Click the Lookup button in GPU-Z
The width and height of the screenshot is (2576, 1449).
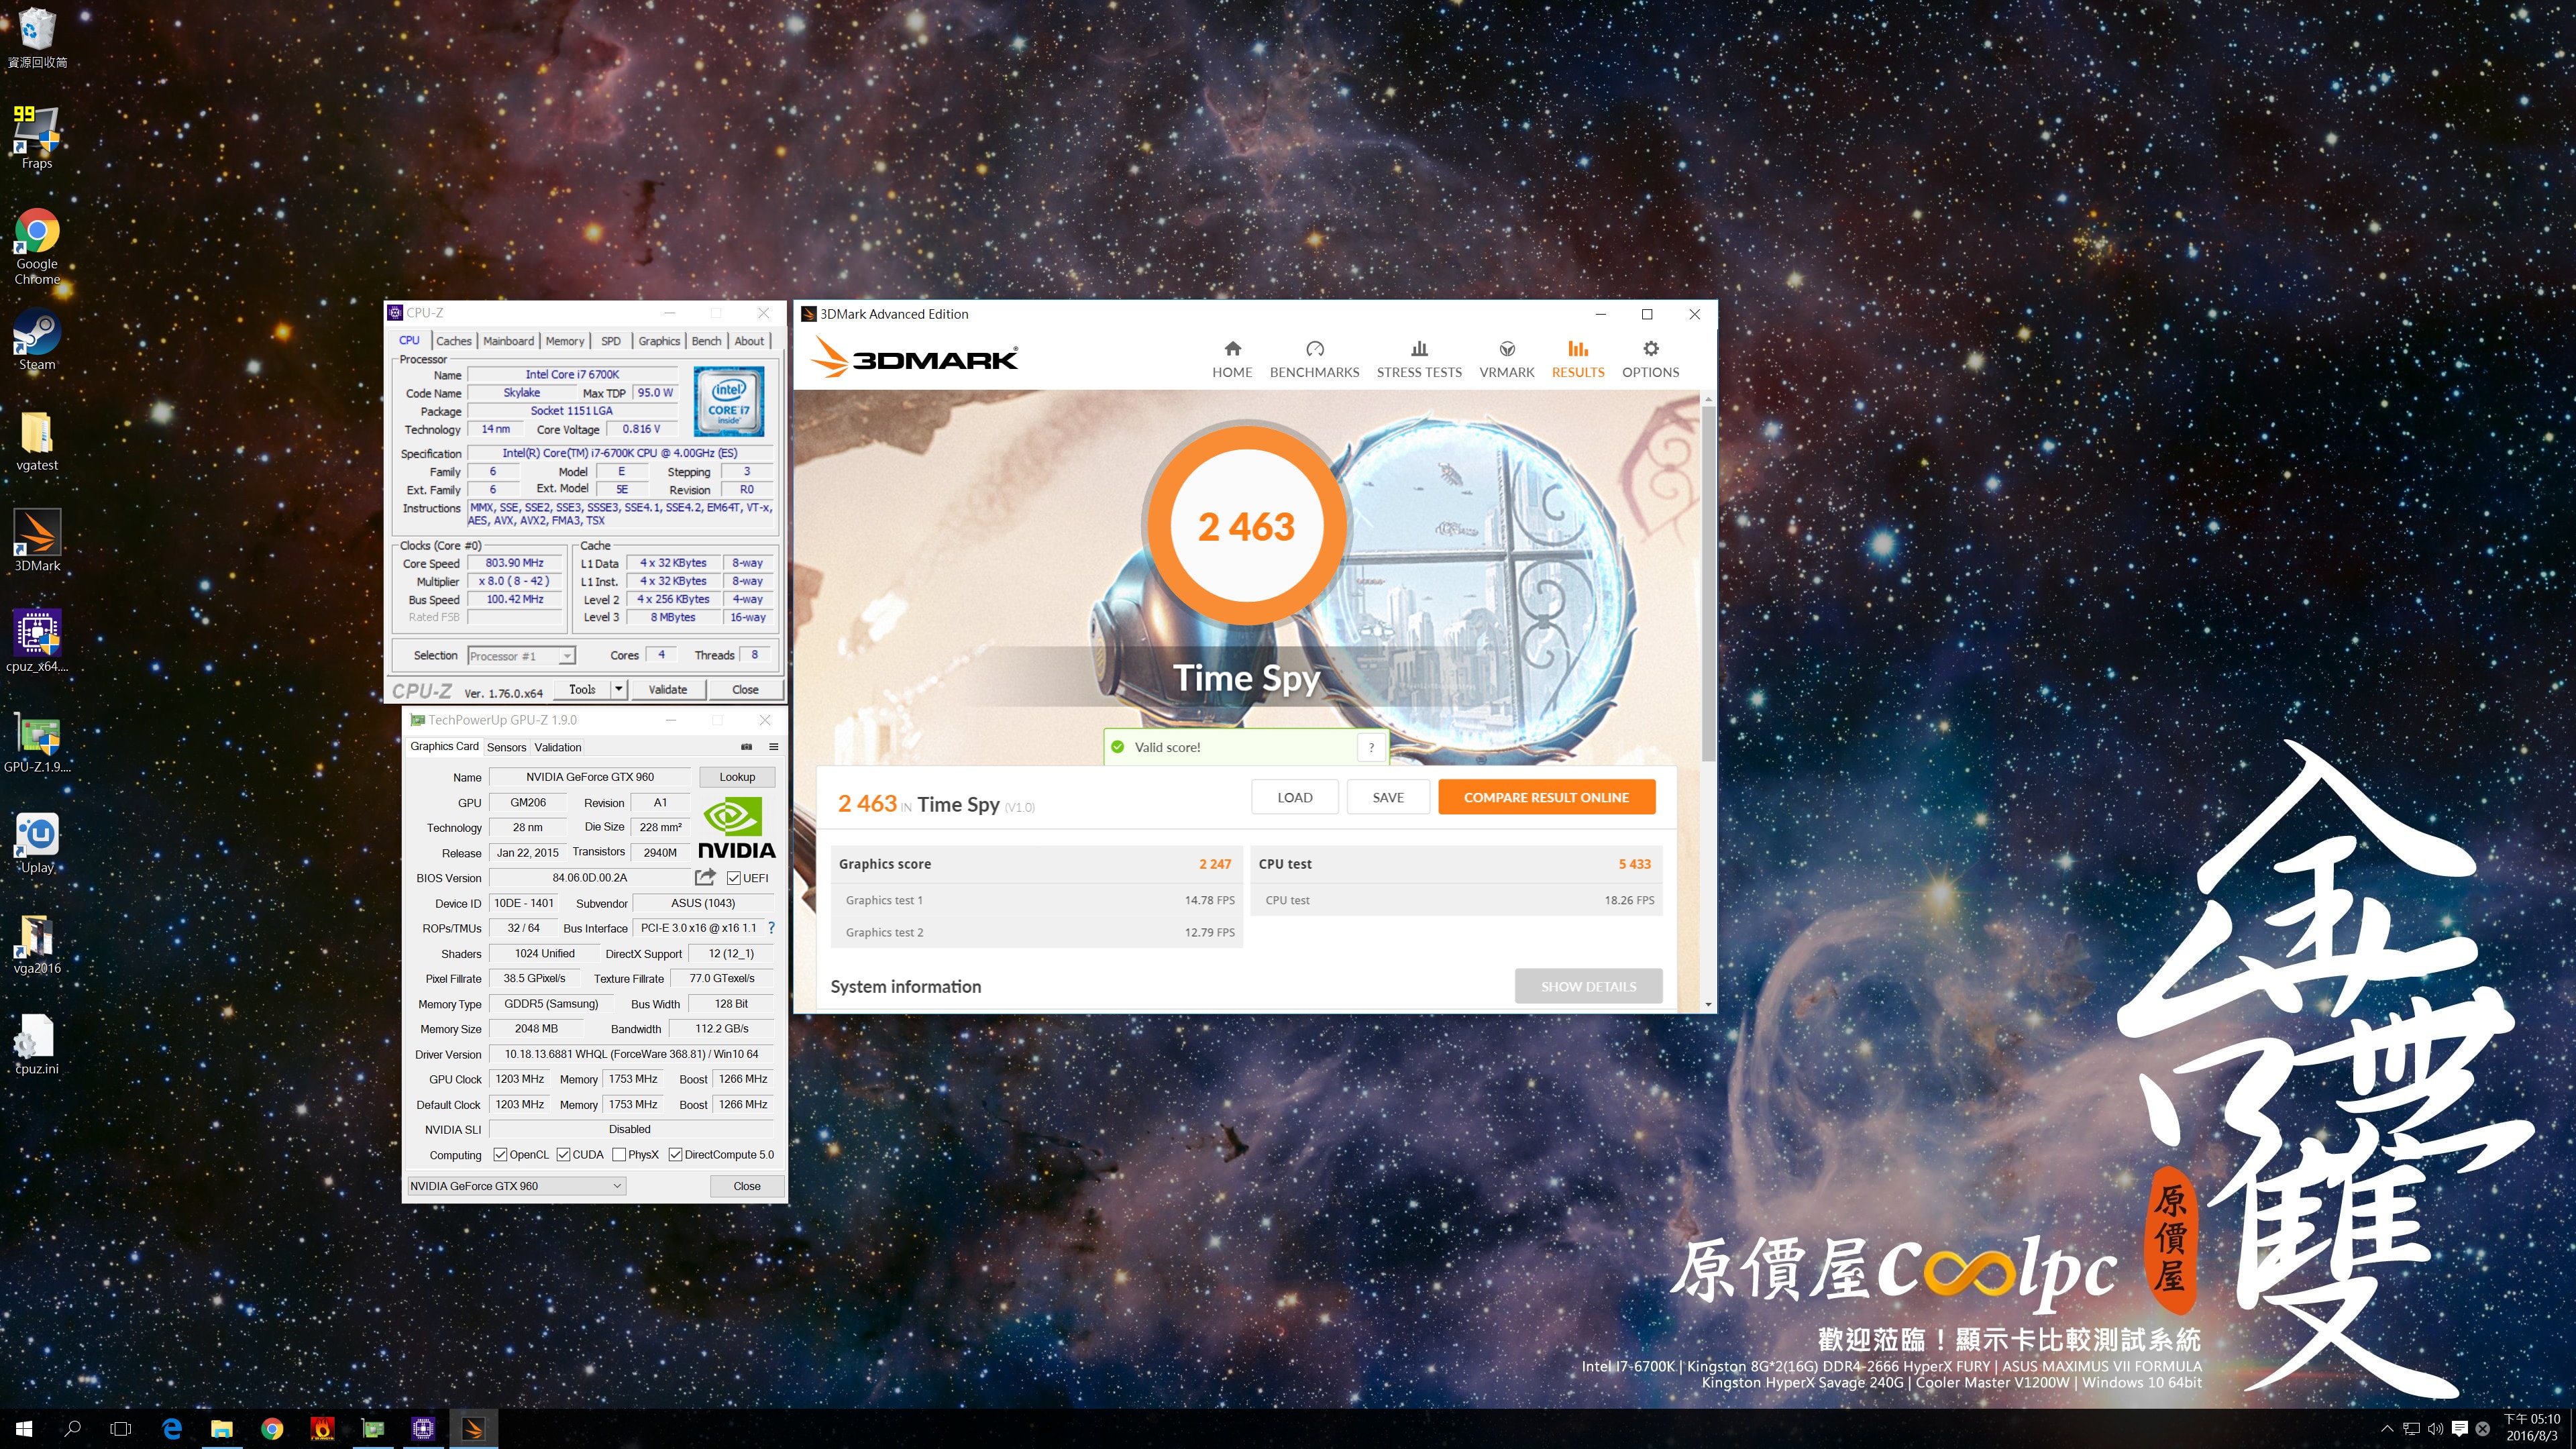coord(737,777)
